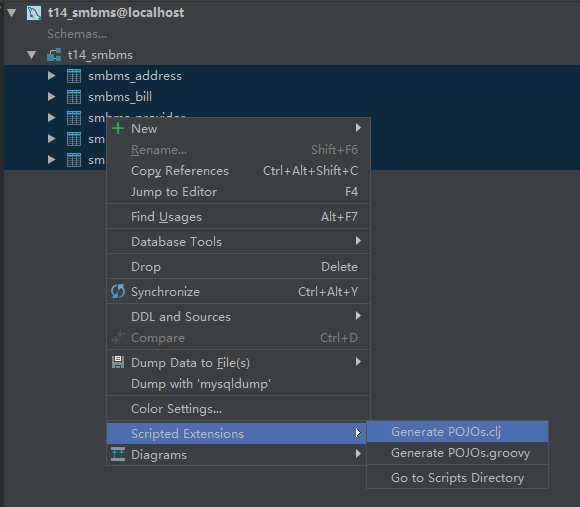The image size is (580, 507).
Task: Click the Dump Data save icon
Action: click(118, 362)
